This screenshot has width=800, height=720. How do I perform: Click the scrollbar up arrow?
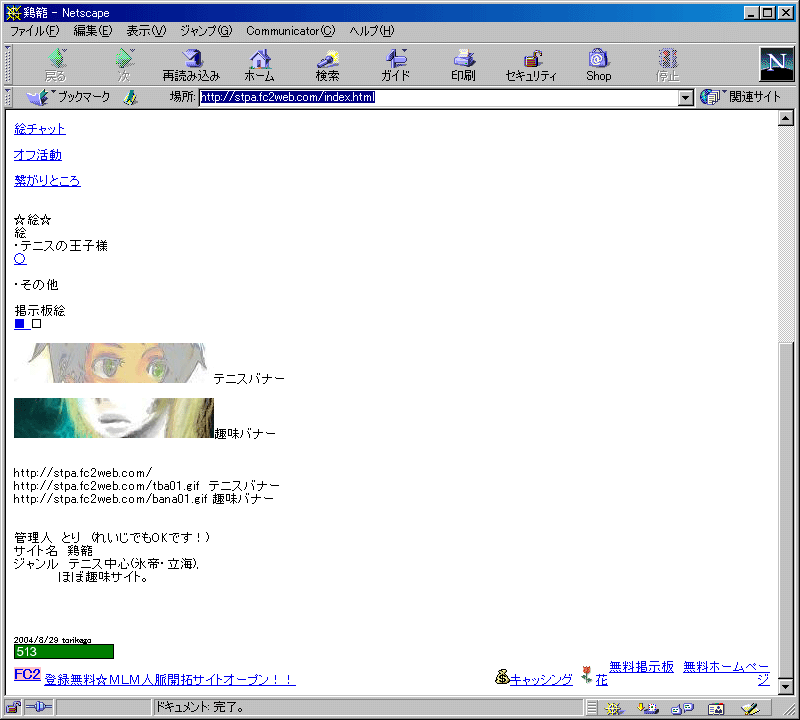786,118
